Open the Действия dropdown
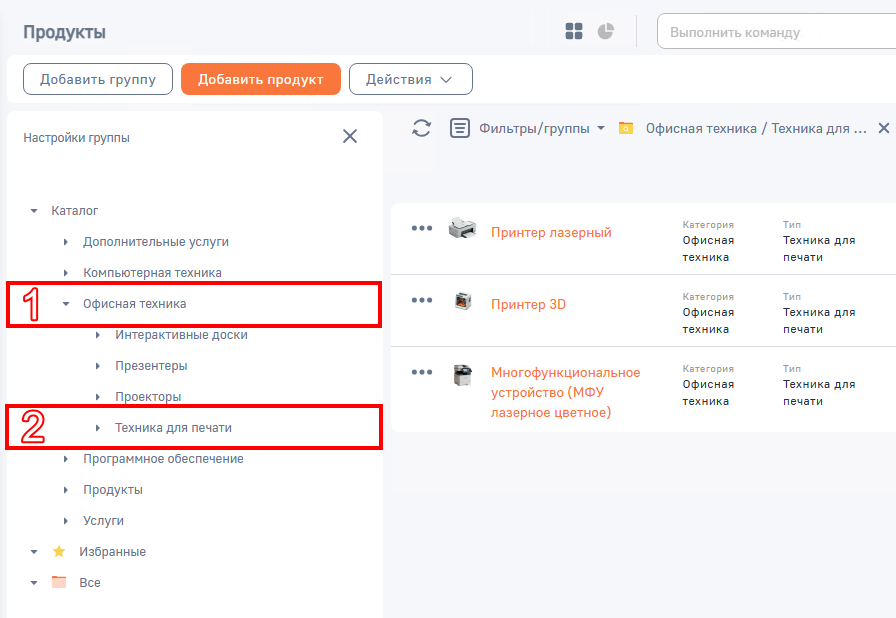 click(411, 79)
